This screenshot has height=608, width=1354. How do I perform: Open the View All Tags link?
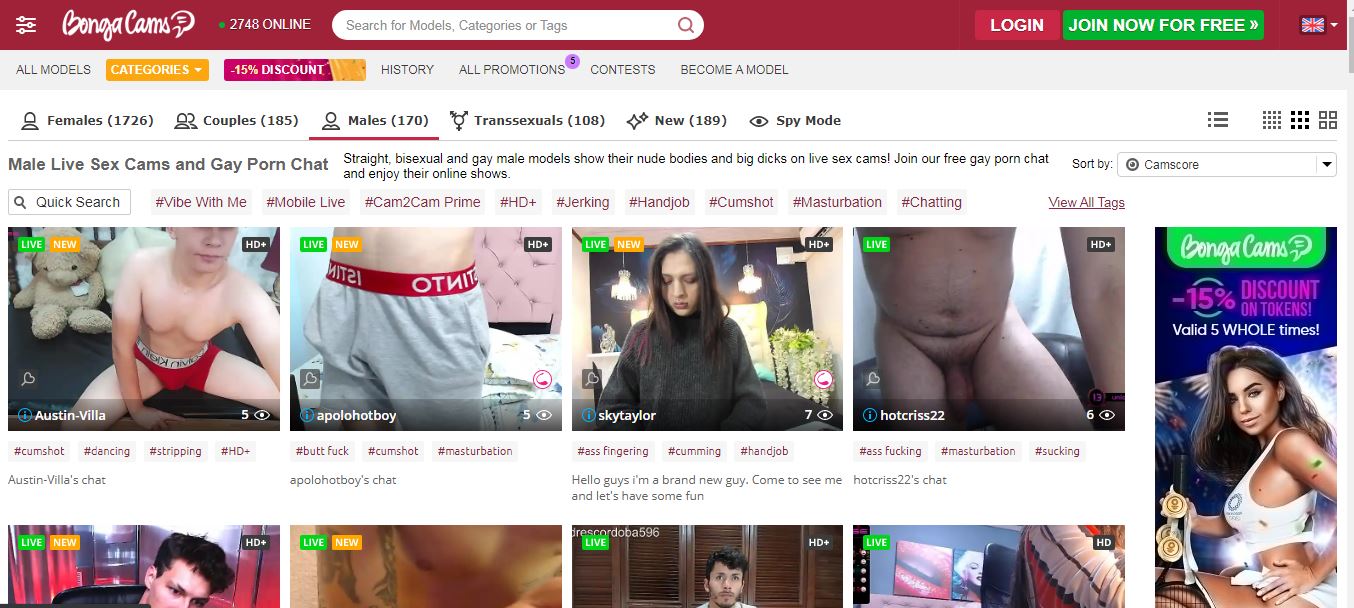point(1086,202)
